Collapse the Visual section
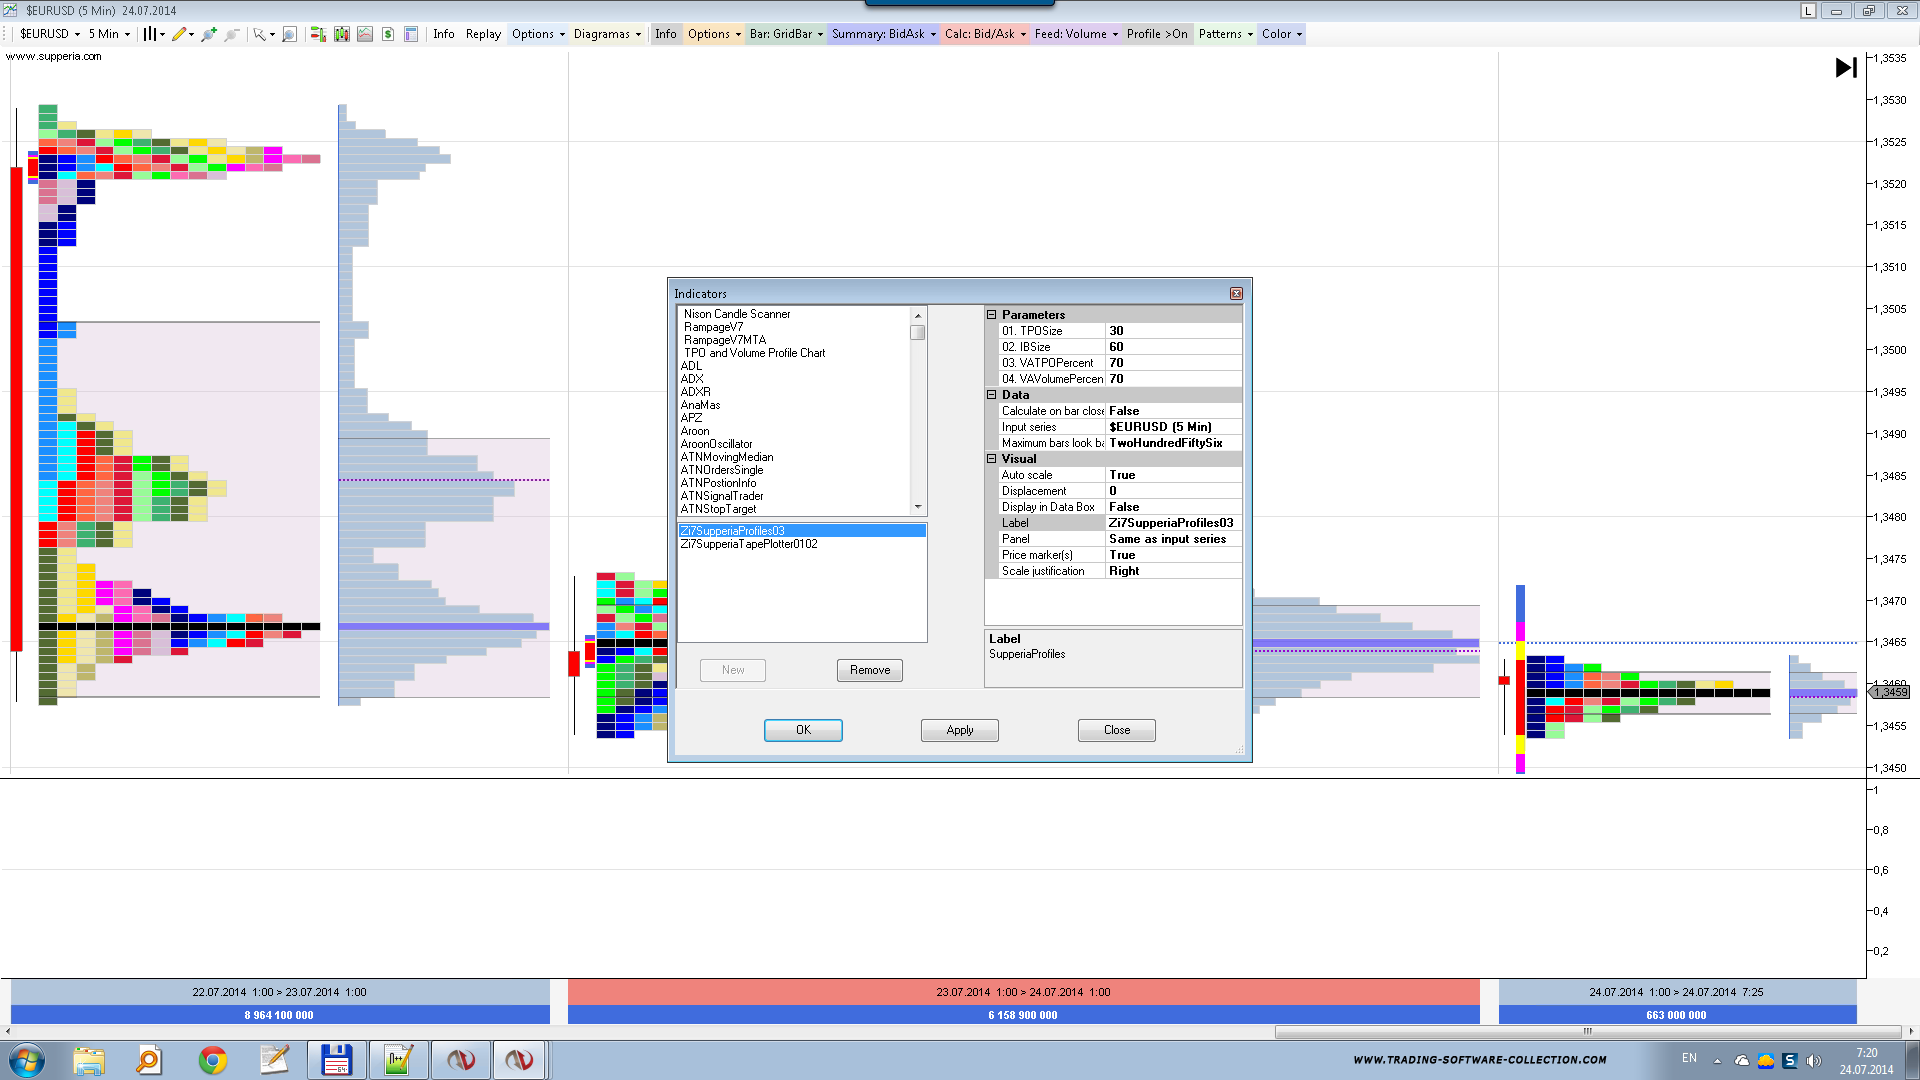1920x1080 pixels. pos(992,459)
